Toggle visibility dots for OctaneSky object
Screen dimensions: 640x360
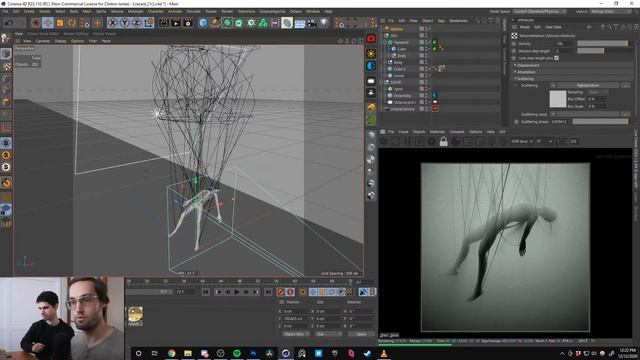coord(427,96)
